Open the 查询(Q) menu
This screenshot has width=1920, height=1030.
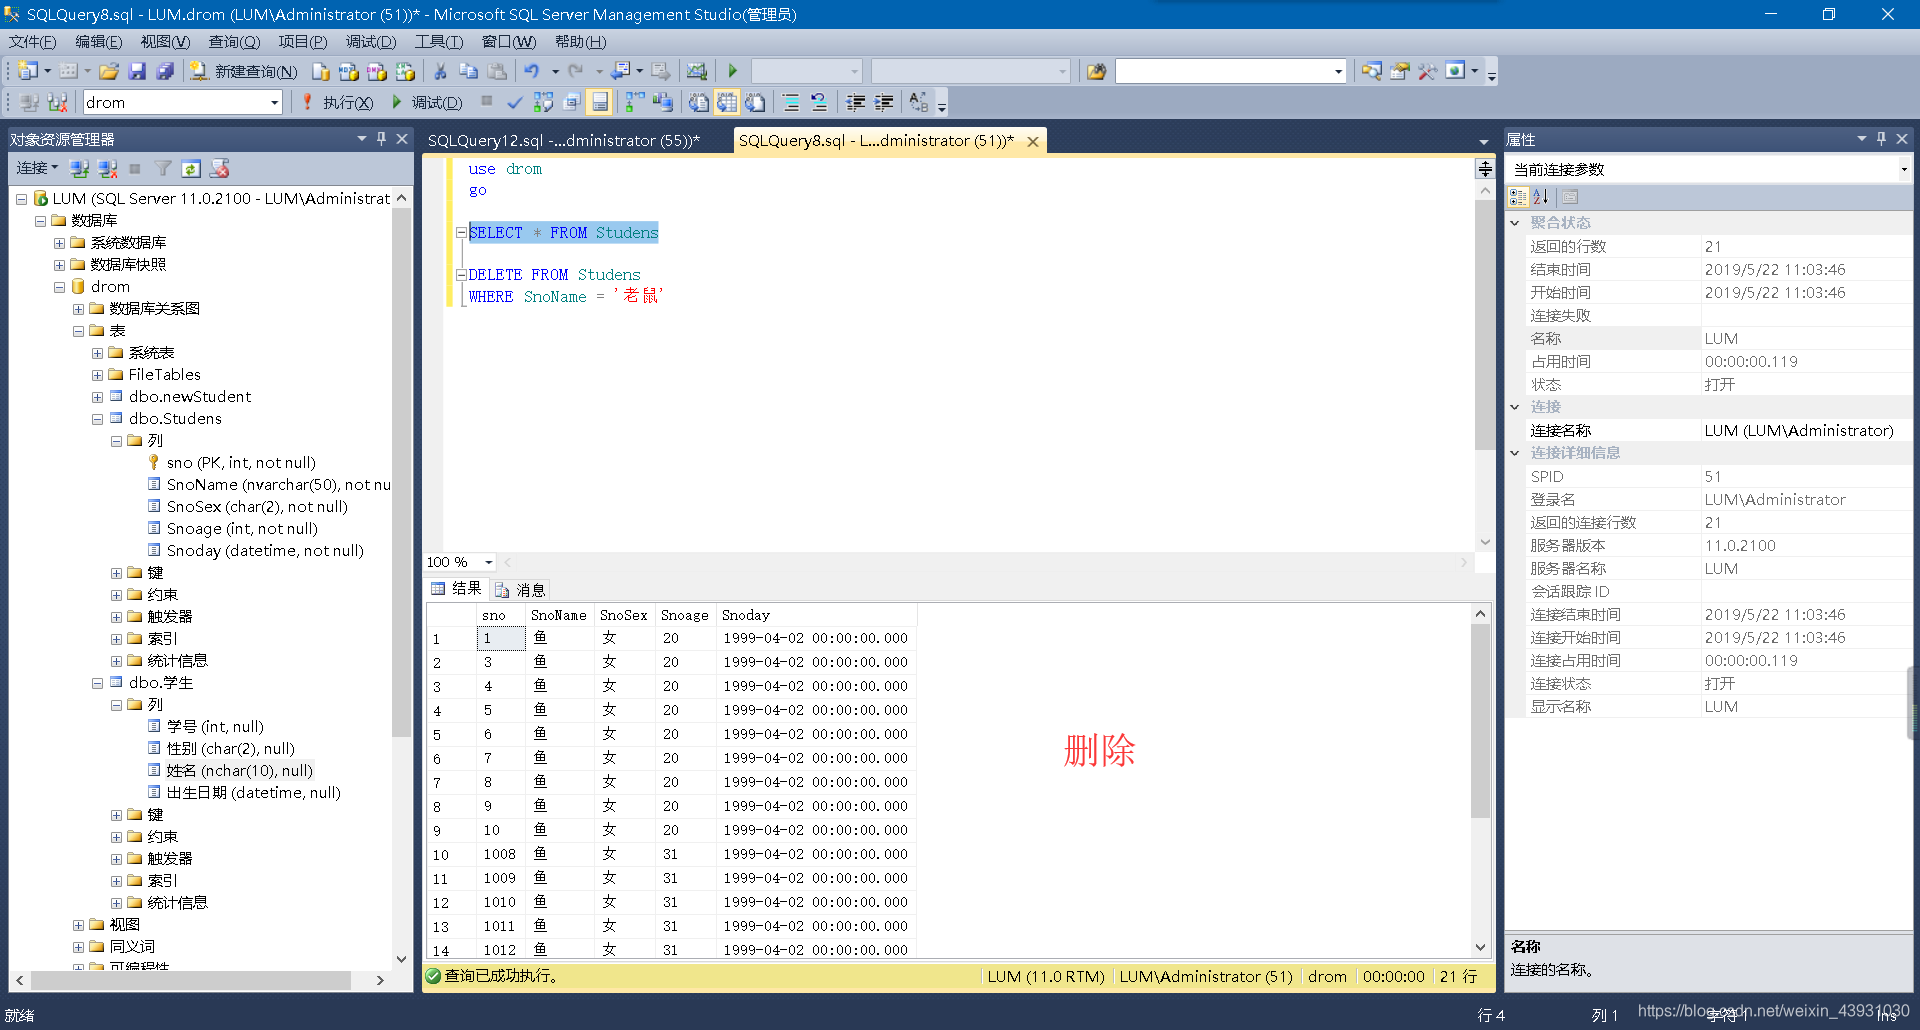click(234, 42)
